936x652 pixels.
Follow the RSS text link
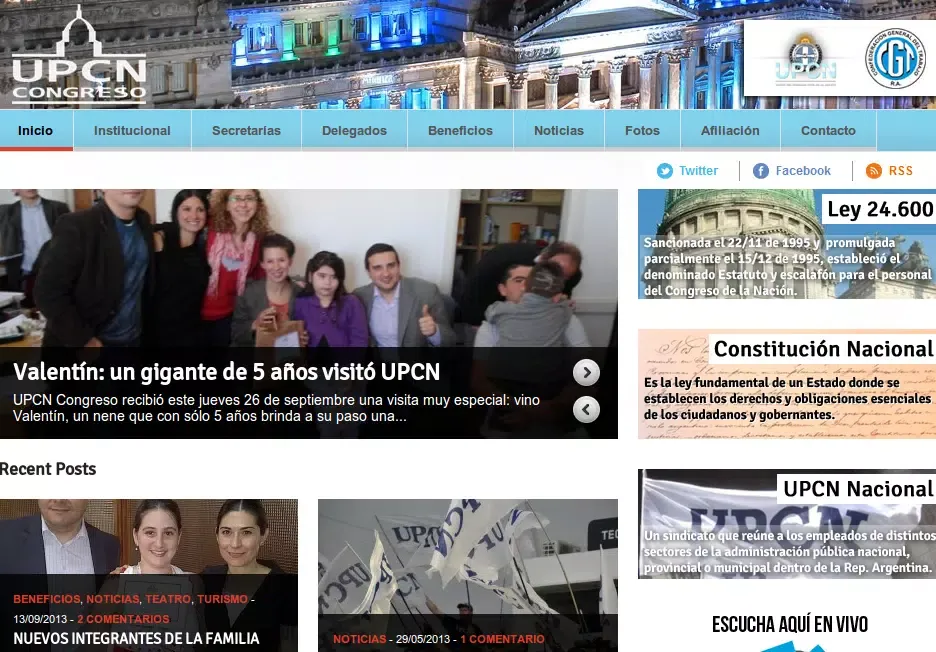900,171
